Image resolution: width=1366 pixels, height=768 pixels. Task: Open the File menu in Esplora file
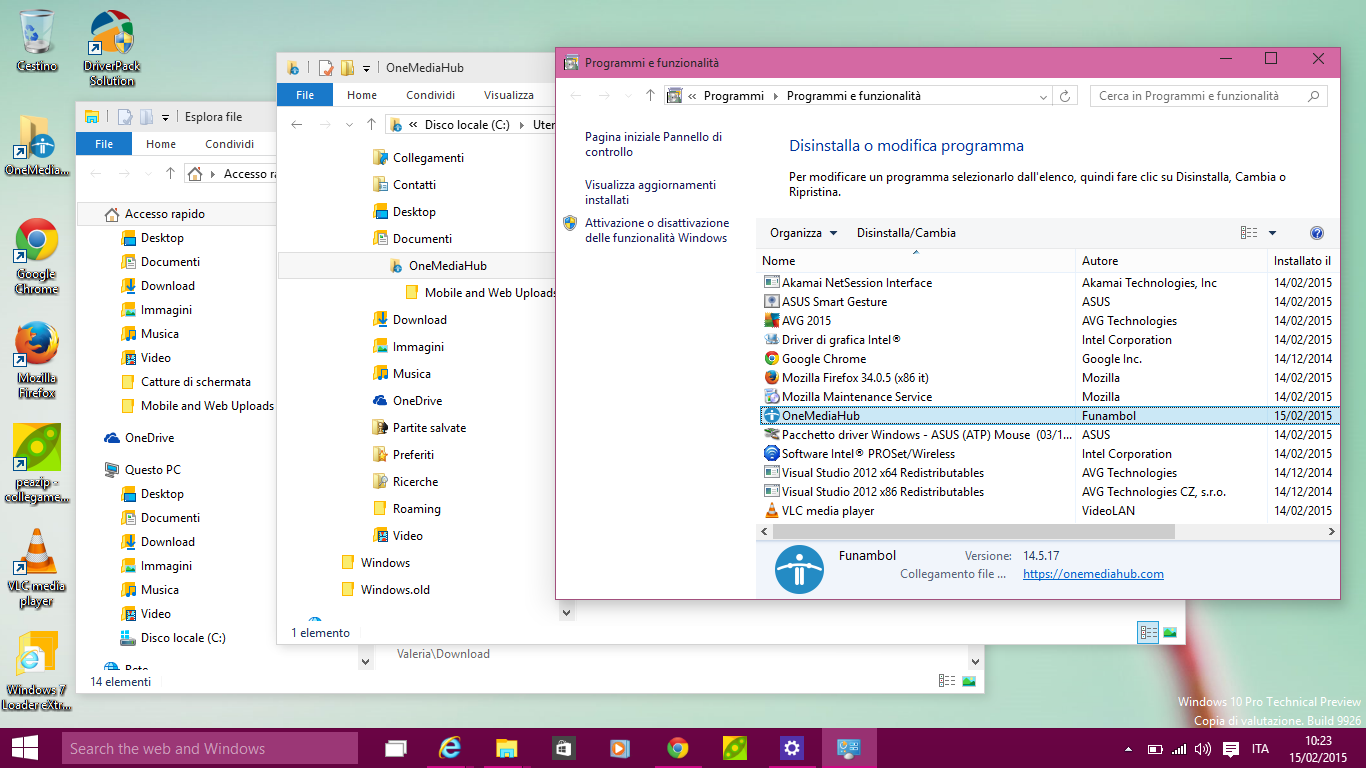[x=104, y=144]
